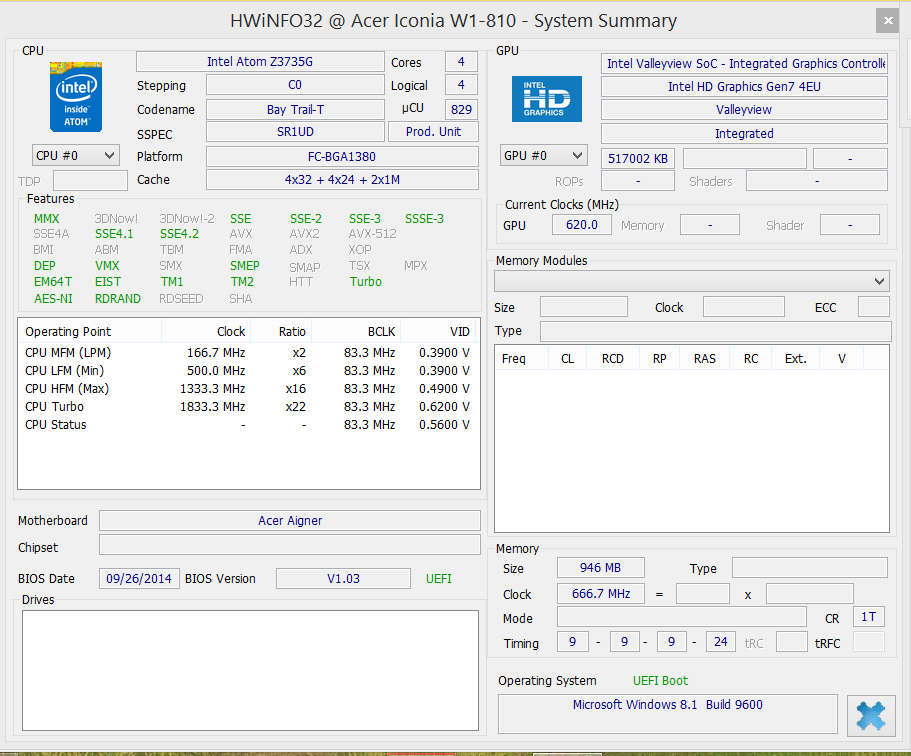The width and height of the screenshot is (911, 756).
Task: Click the empty Memory Mode field
Action: [682, 617]
